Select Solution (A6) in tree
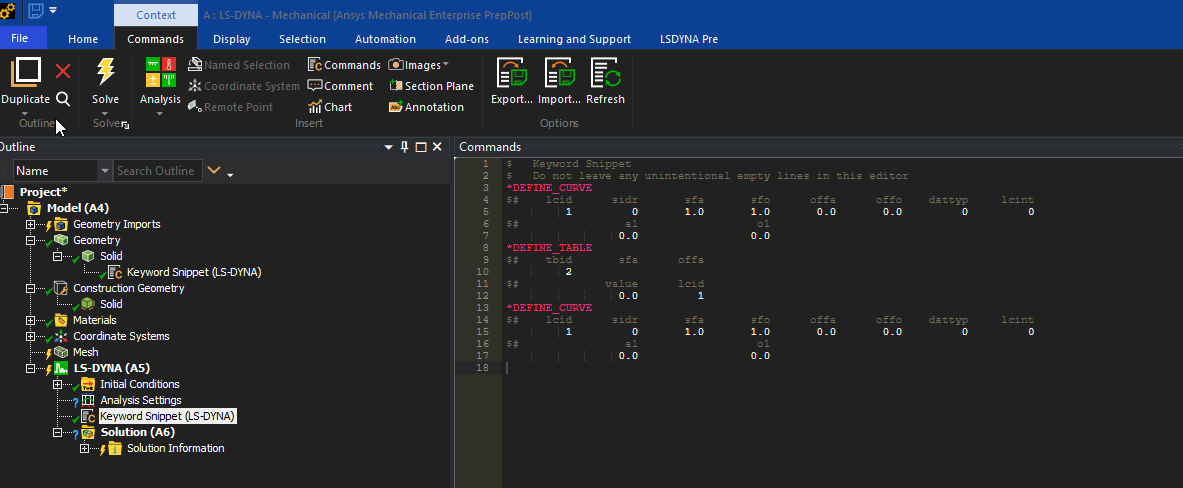This screenshot has width=1183, height=488. pos(137,432)
